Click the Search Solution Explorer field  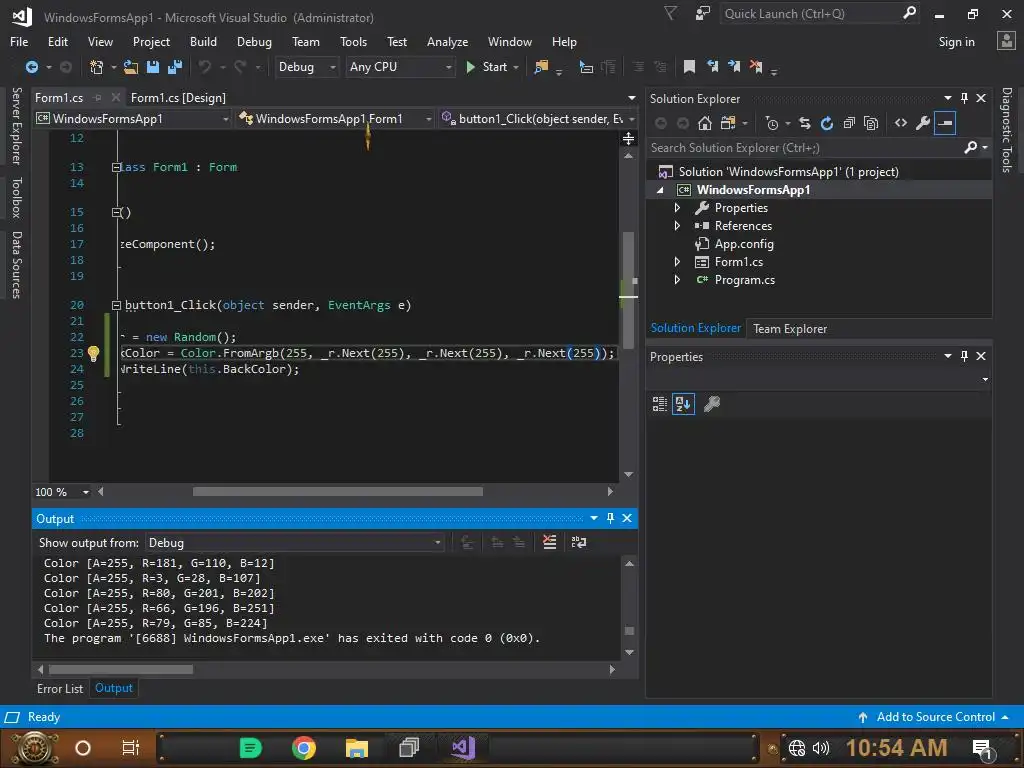click(818, 148)
